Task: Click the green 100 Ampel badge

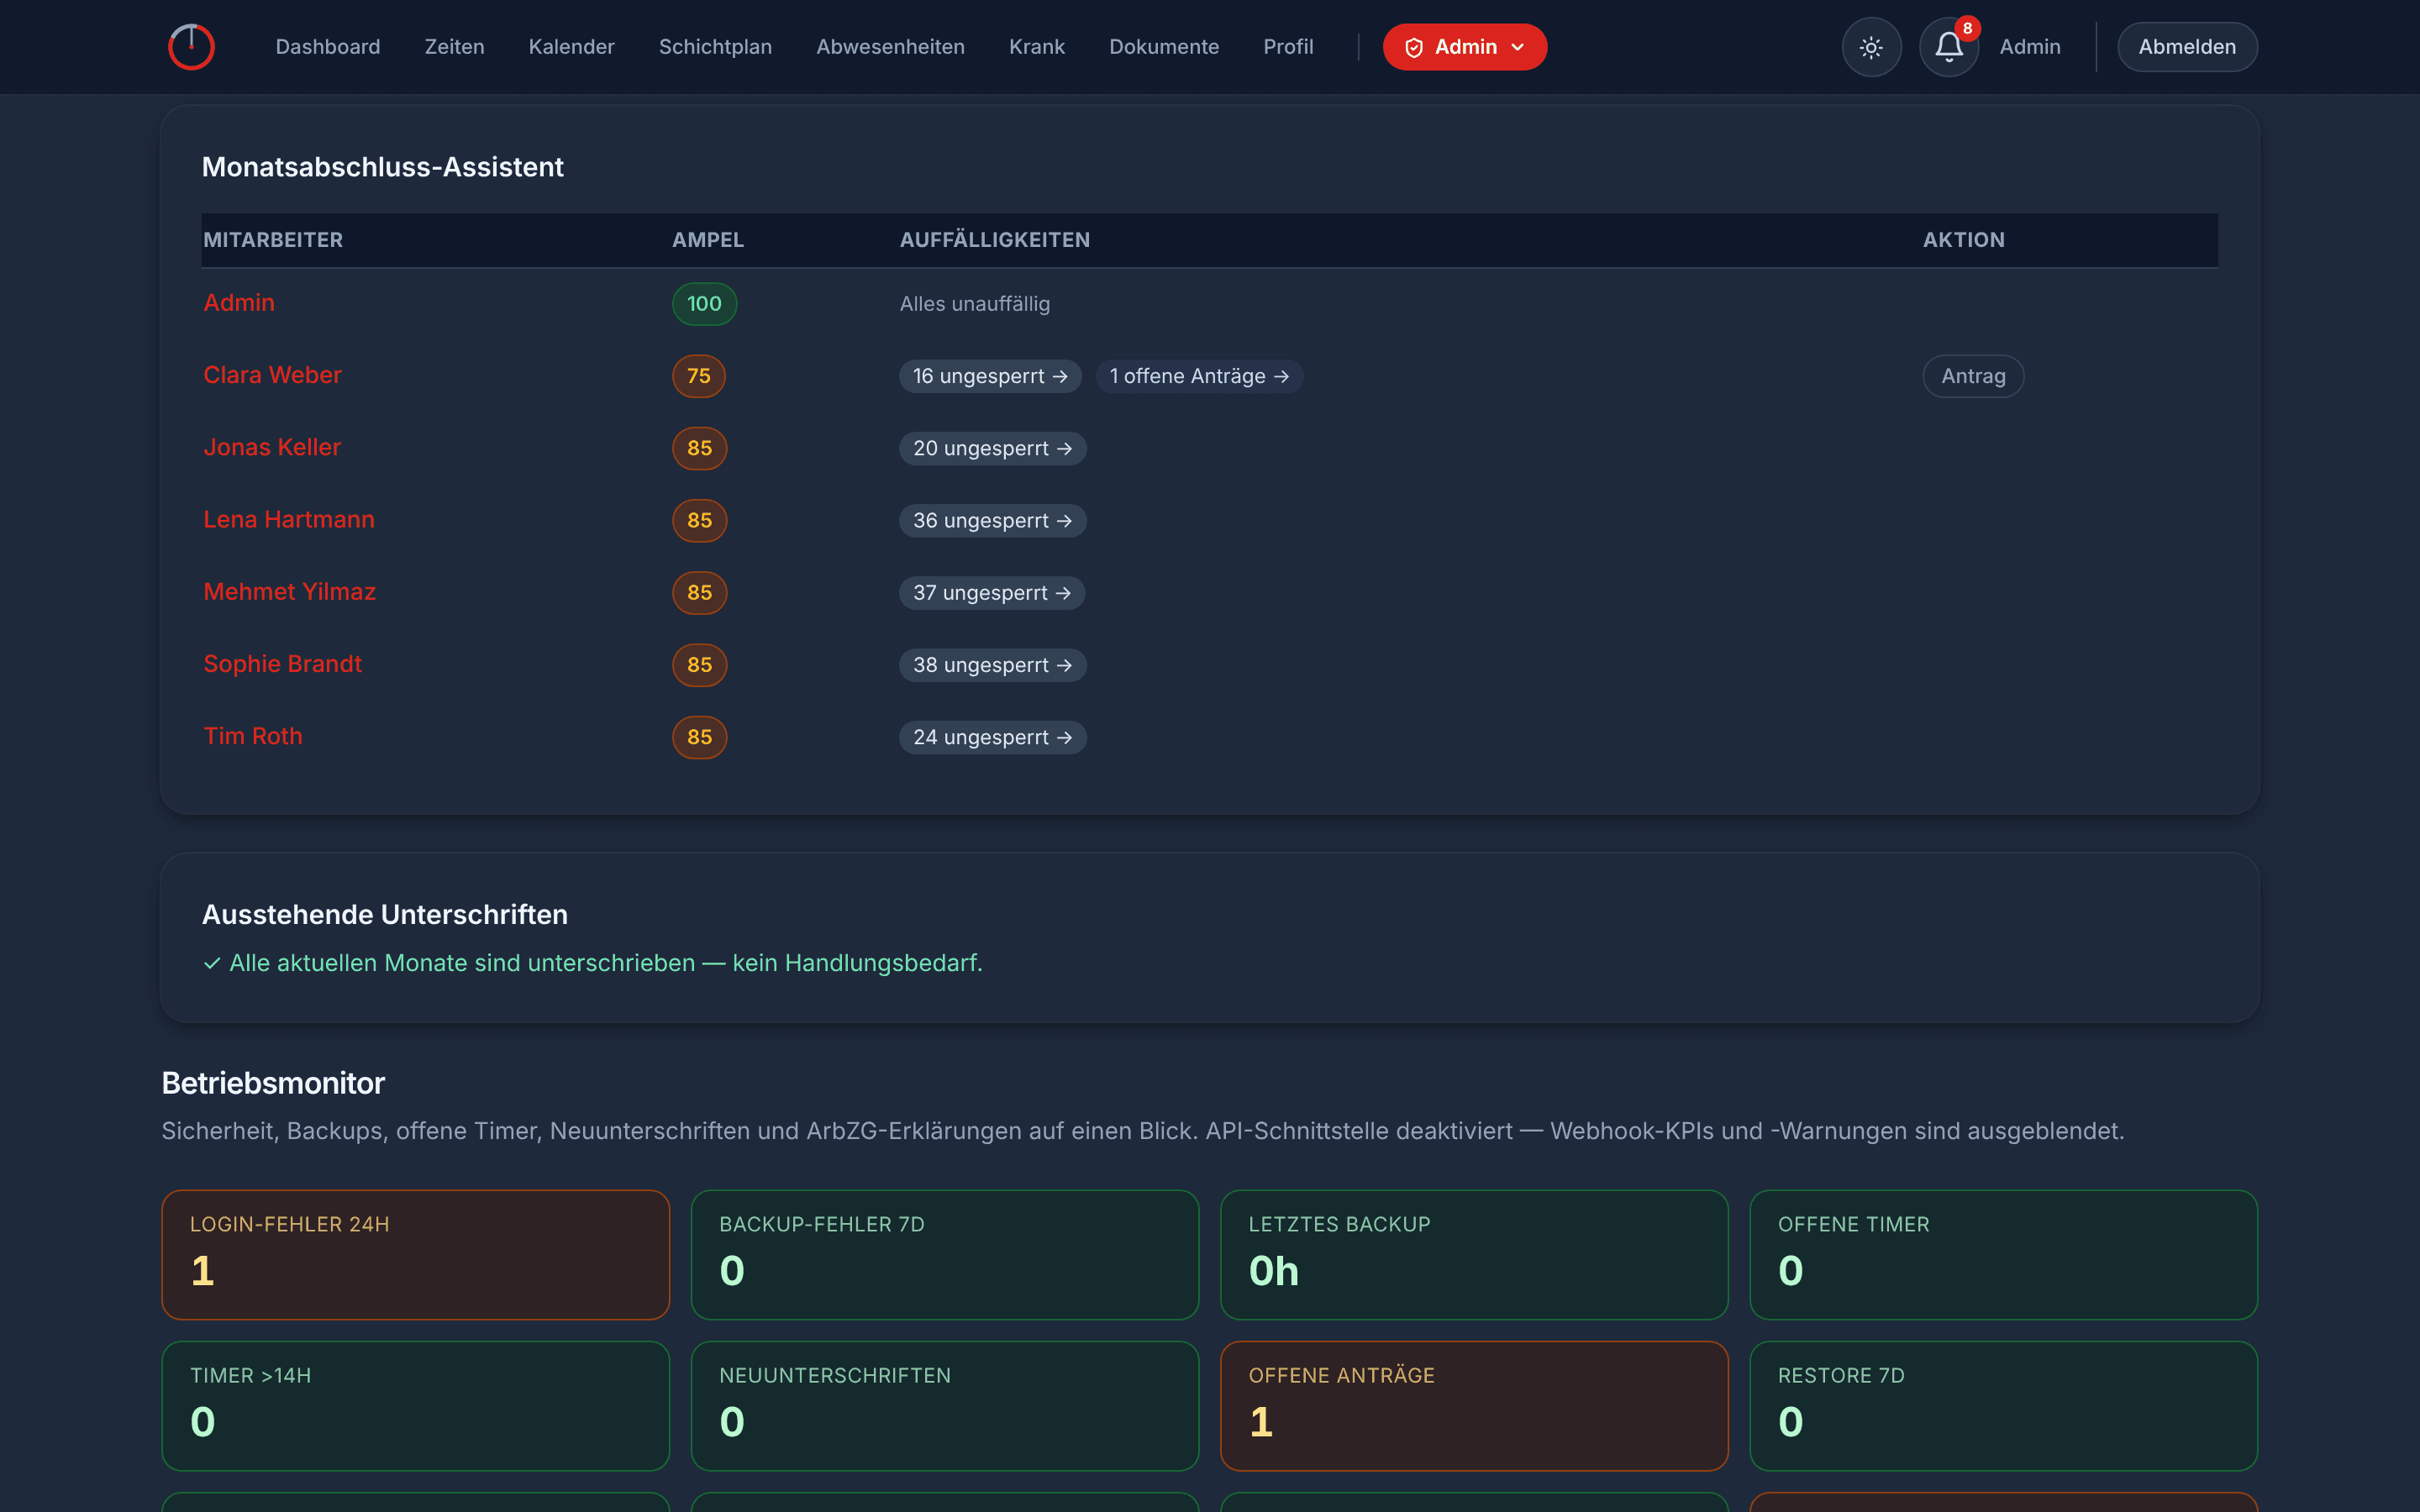Action: [x=704, y=303]
